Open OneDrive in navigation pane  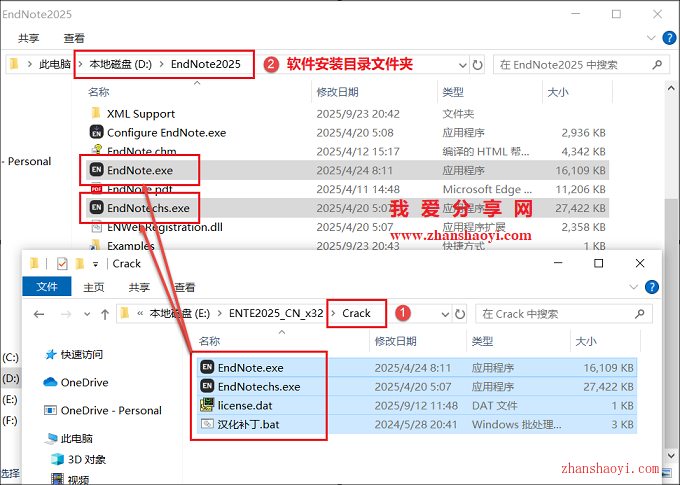[76, 382]
